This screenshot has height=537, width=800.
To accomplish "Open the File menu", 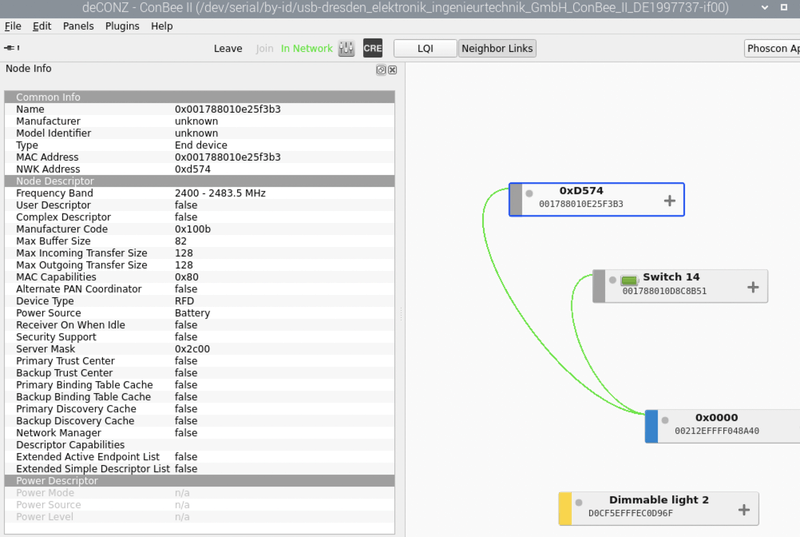I will [13, 26].
